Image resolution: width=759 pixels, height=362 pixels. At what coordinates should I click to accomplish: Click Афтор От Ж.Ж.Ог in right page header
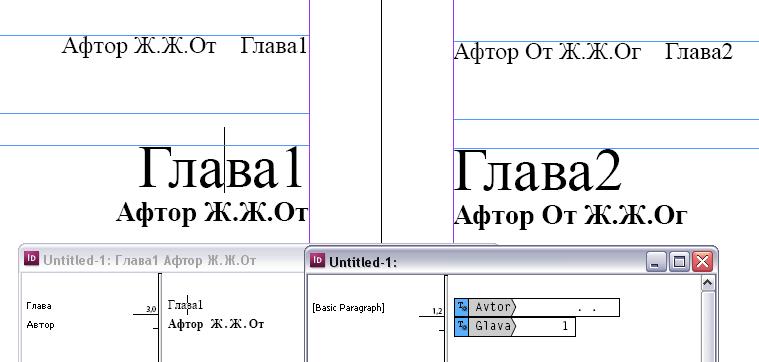(x=547, y=51)
